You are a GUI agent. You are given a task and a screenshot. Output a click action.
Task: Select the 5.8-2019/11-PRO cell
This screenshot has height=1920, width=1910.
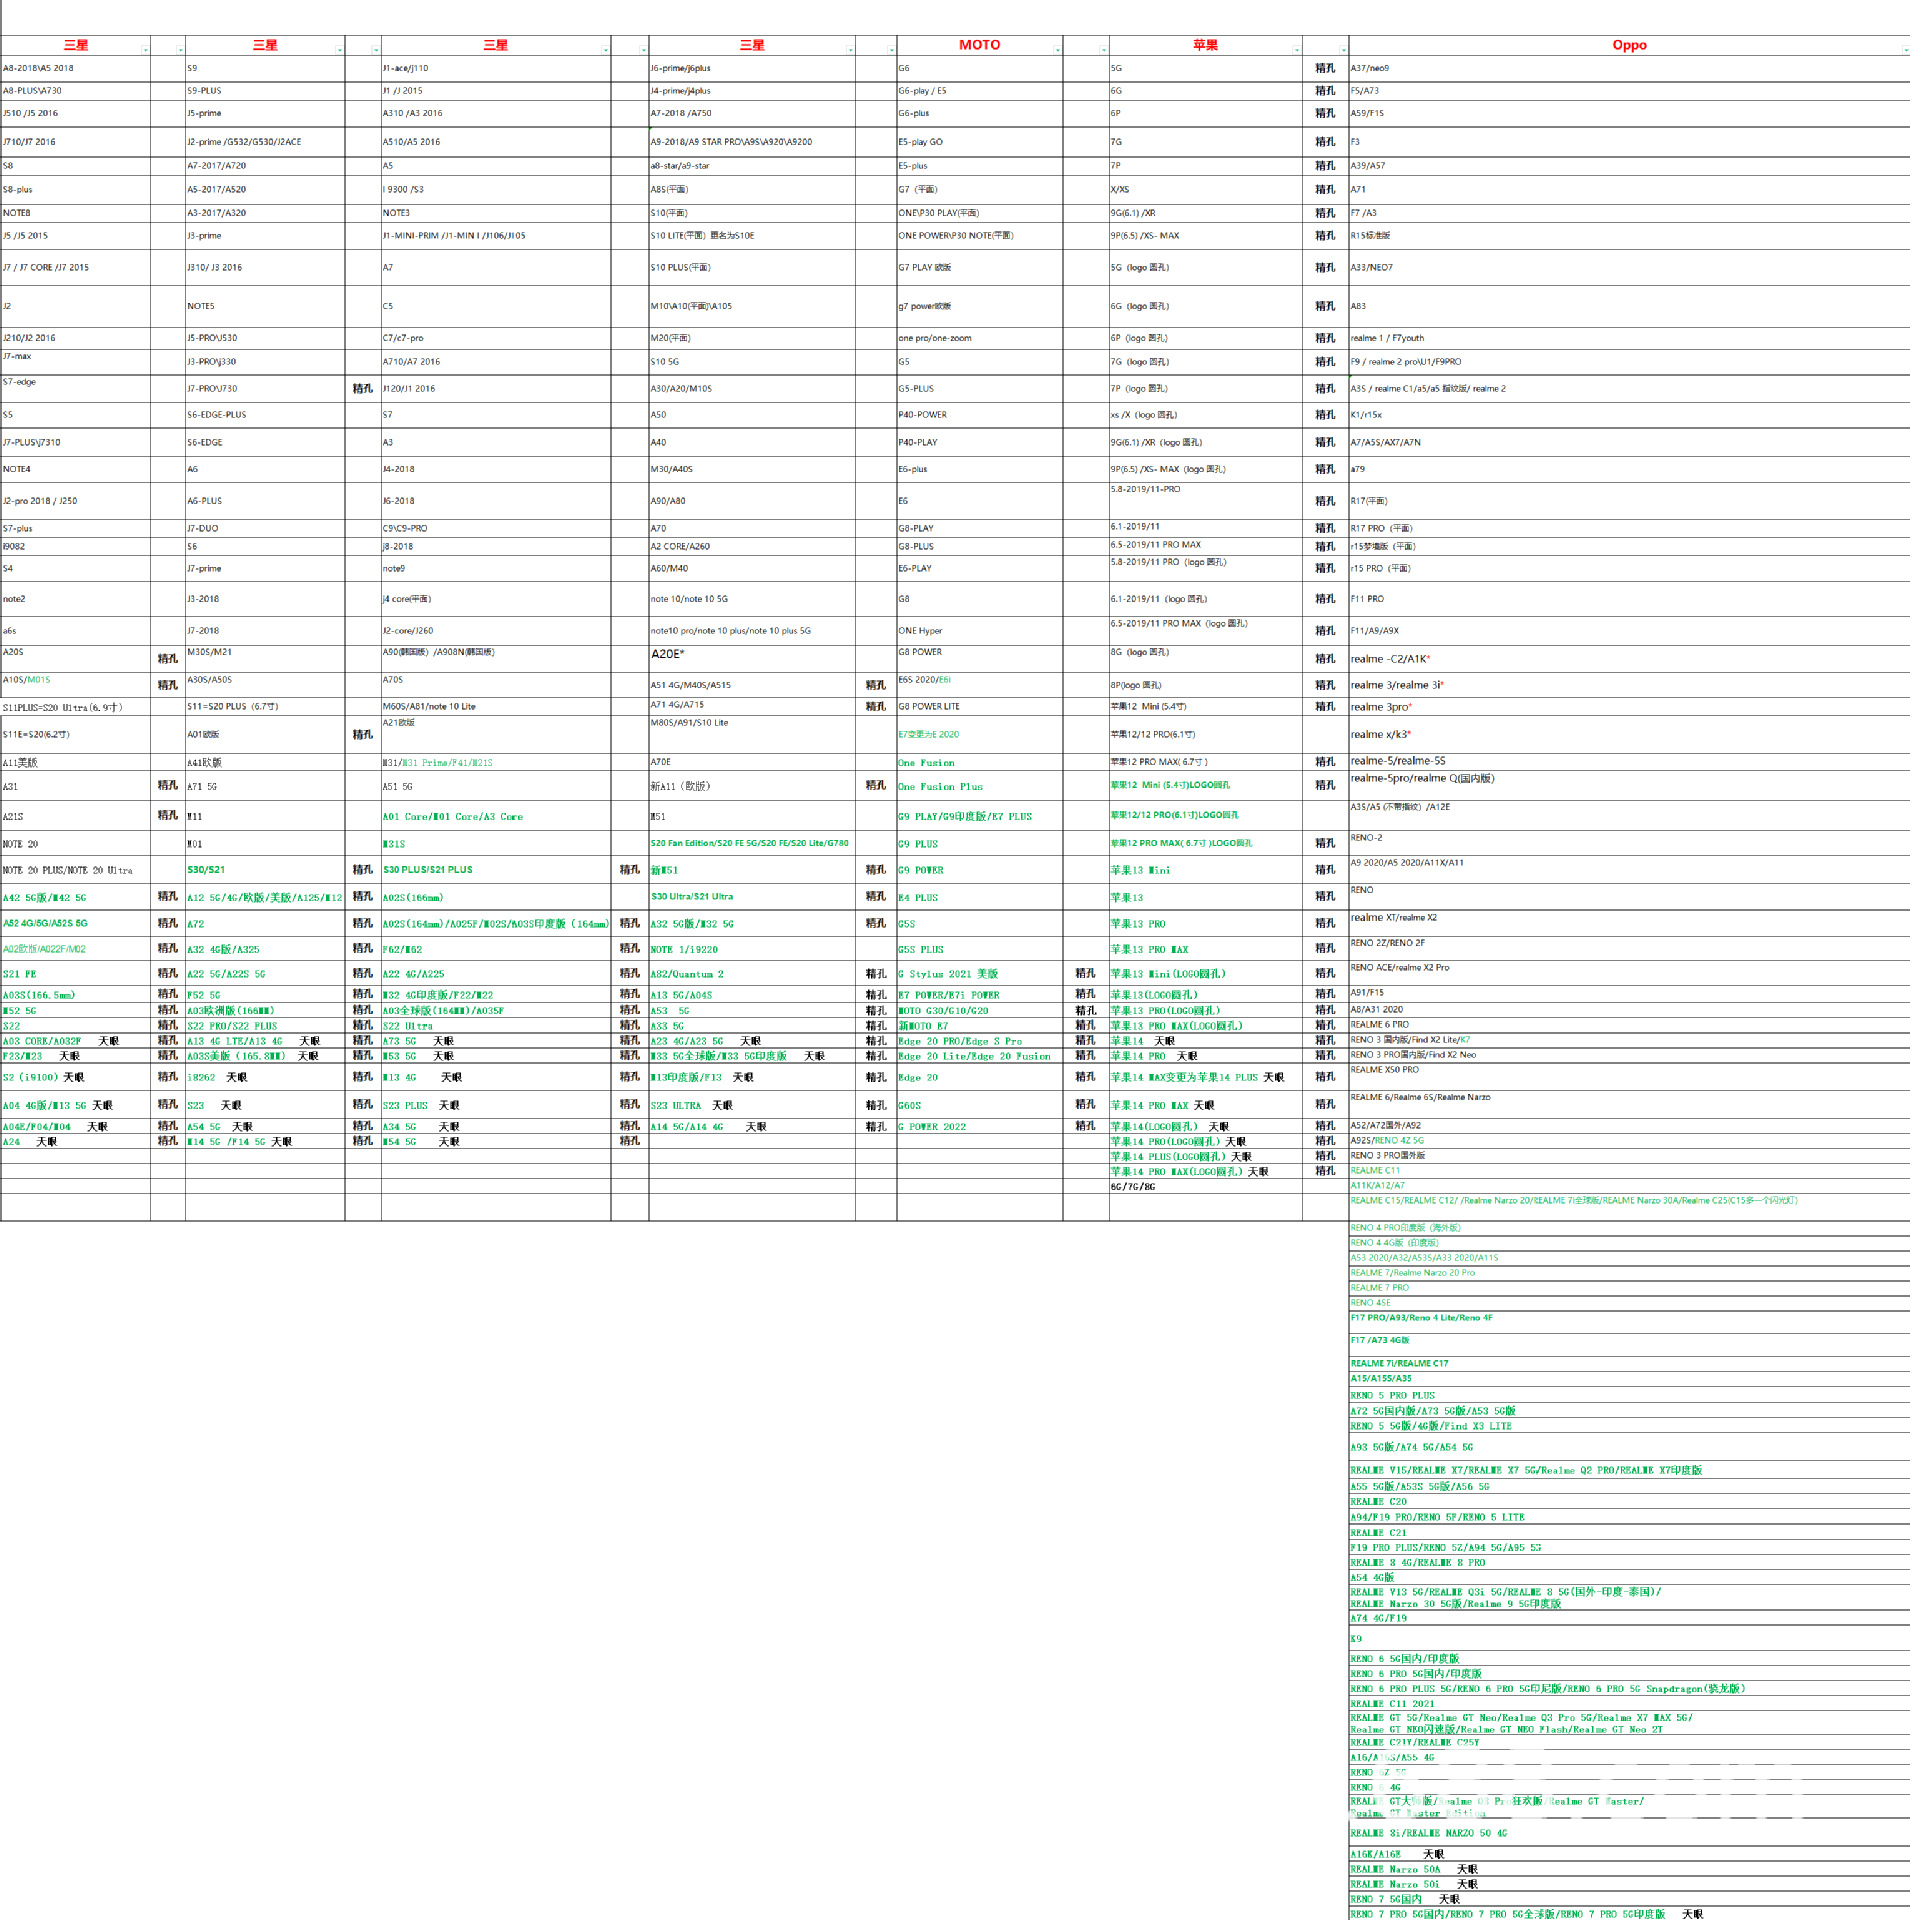1205,500
